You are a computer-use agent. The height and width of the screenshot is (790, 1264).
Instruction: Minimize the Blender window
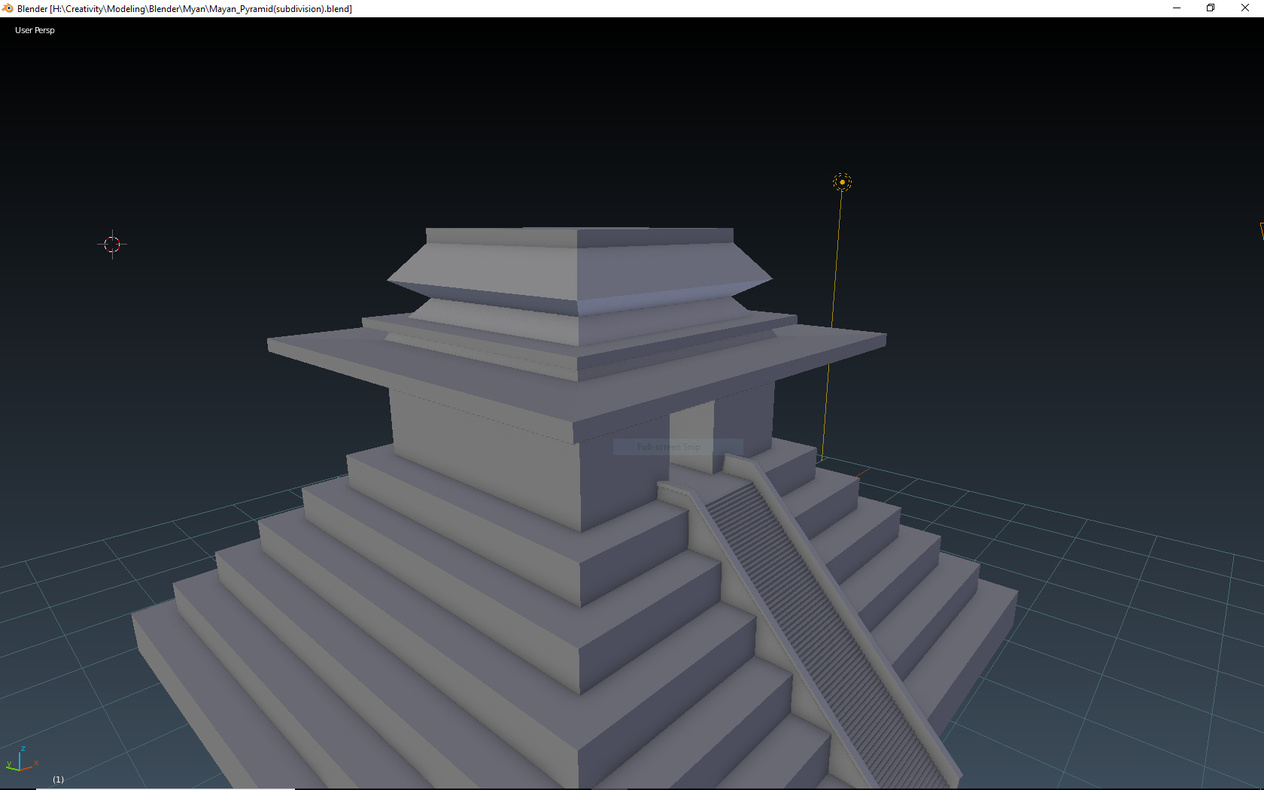pos(1175,8)
